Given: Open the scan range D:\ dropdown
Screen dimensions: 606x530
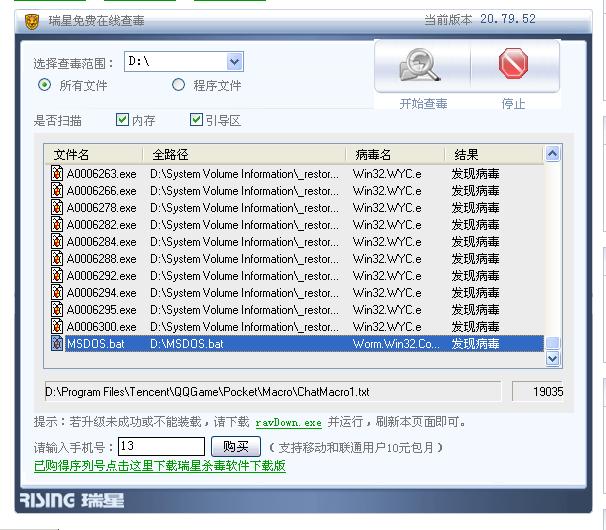Looking at the screenshot, I should click(235, 61).
